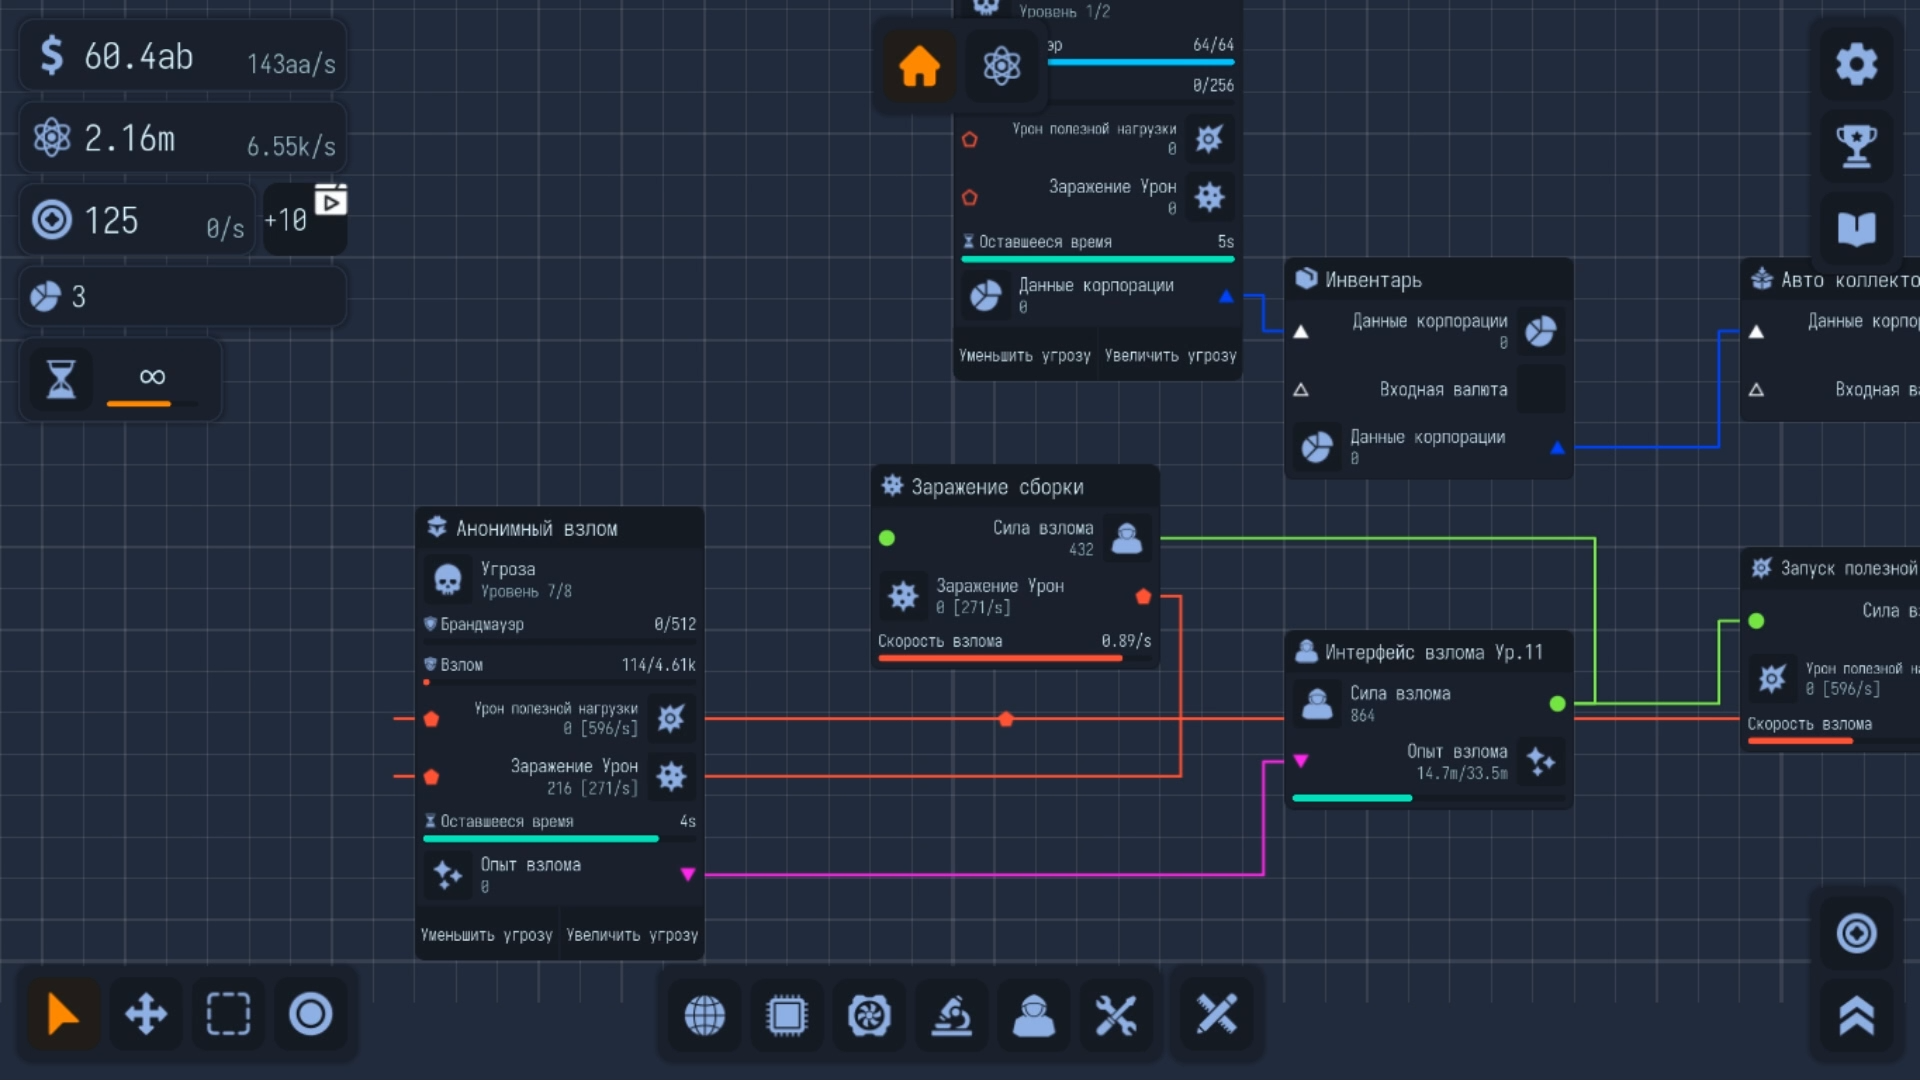Open the globe network category

704,1016
